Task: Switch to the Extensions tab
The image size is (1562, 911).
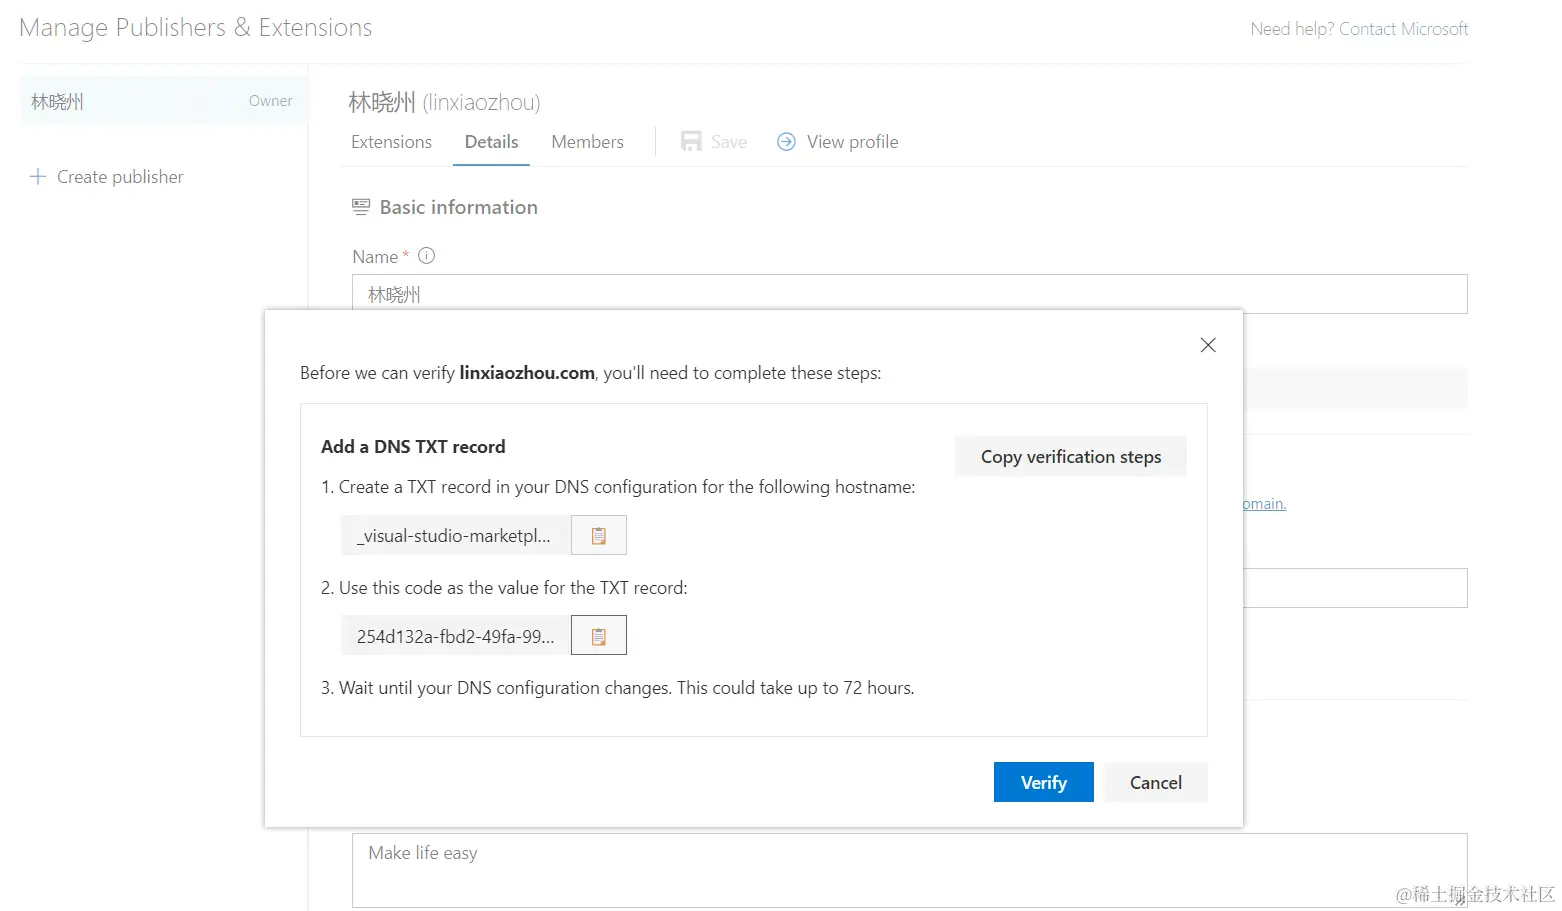Action: click(391, 142)
